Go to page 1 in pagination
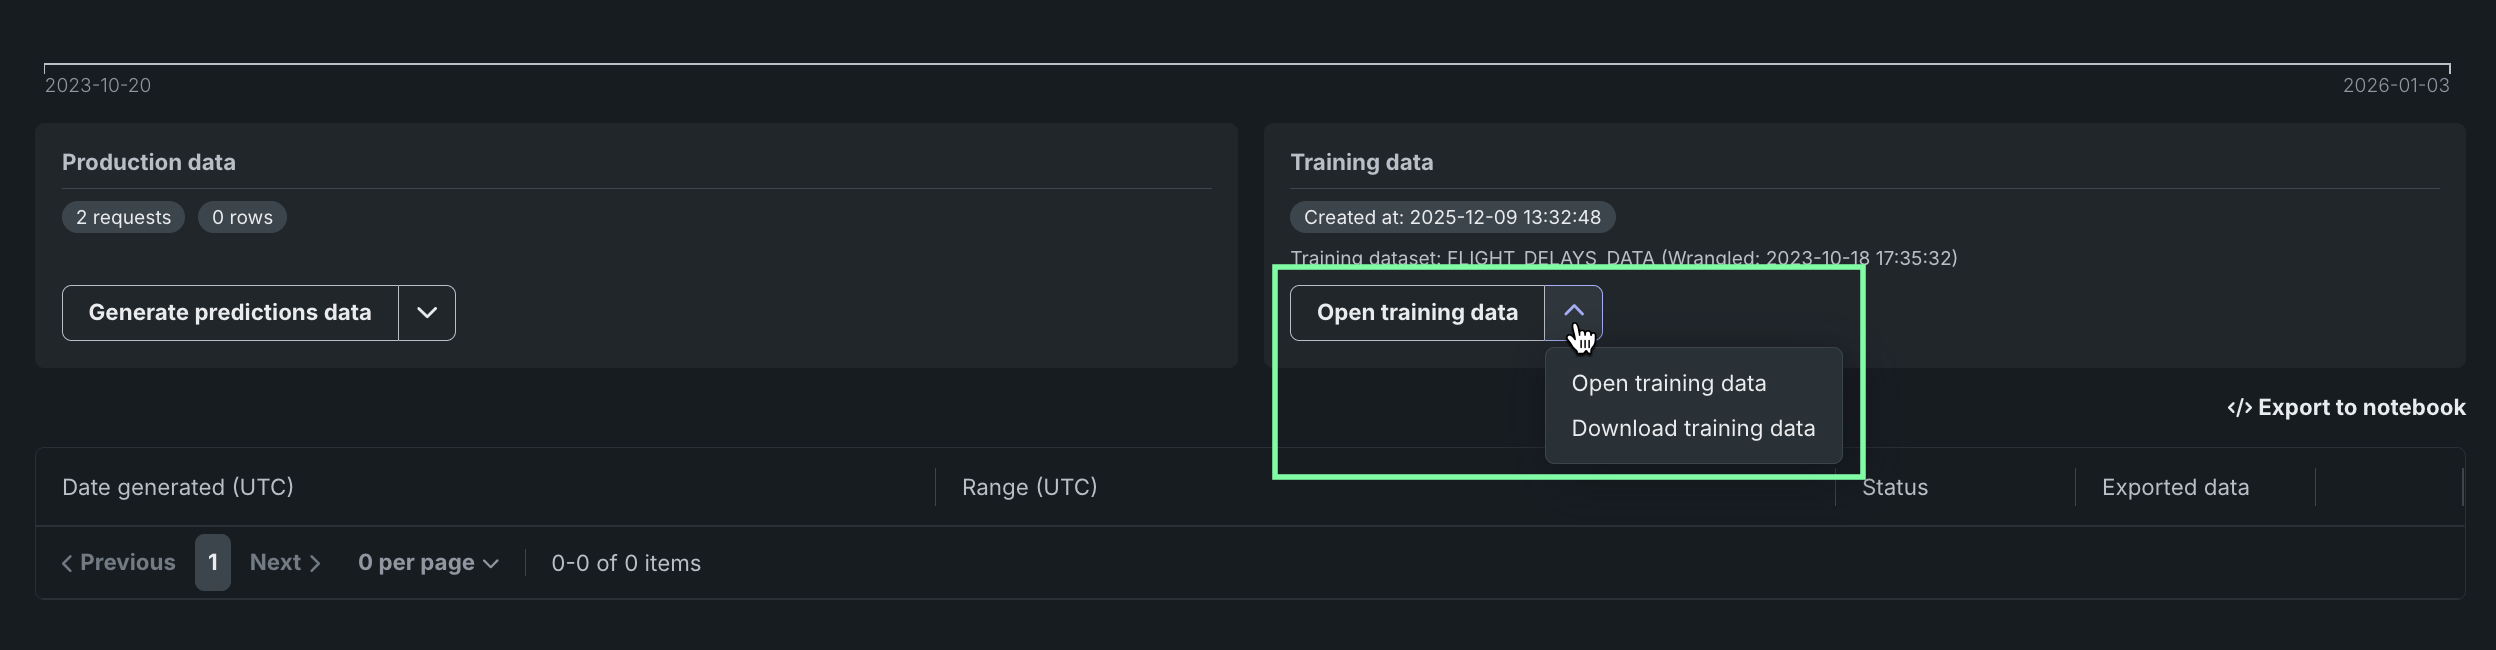2496x650 pixels. [x=212, y=563]
